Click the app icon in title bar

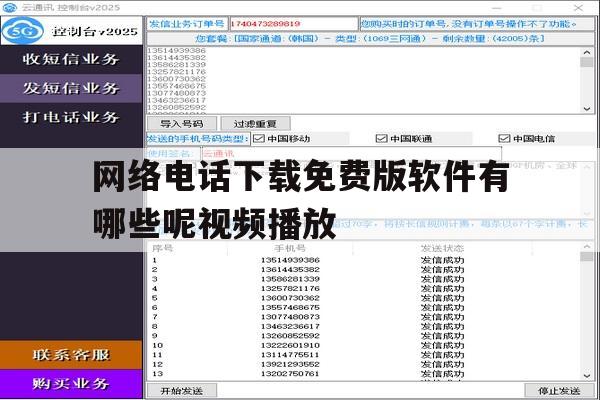click(10, 7)
